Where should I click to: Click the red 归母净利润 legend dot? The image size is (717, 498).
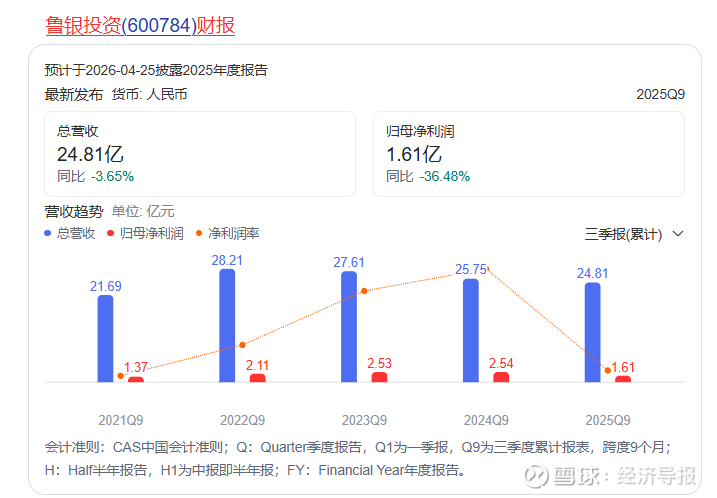tap(110, 233)
